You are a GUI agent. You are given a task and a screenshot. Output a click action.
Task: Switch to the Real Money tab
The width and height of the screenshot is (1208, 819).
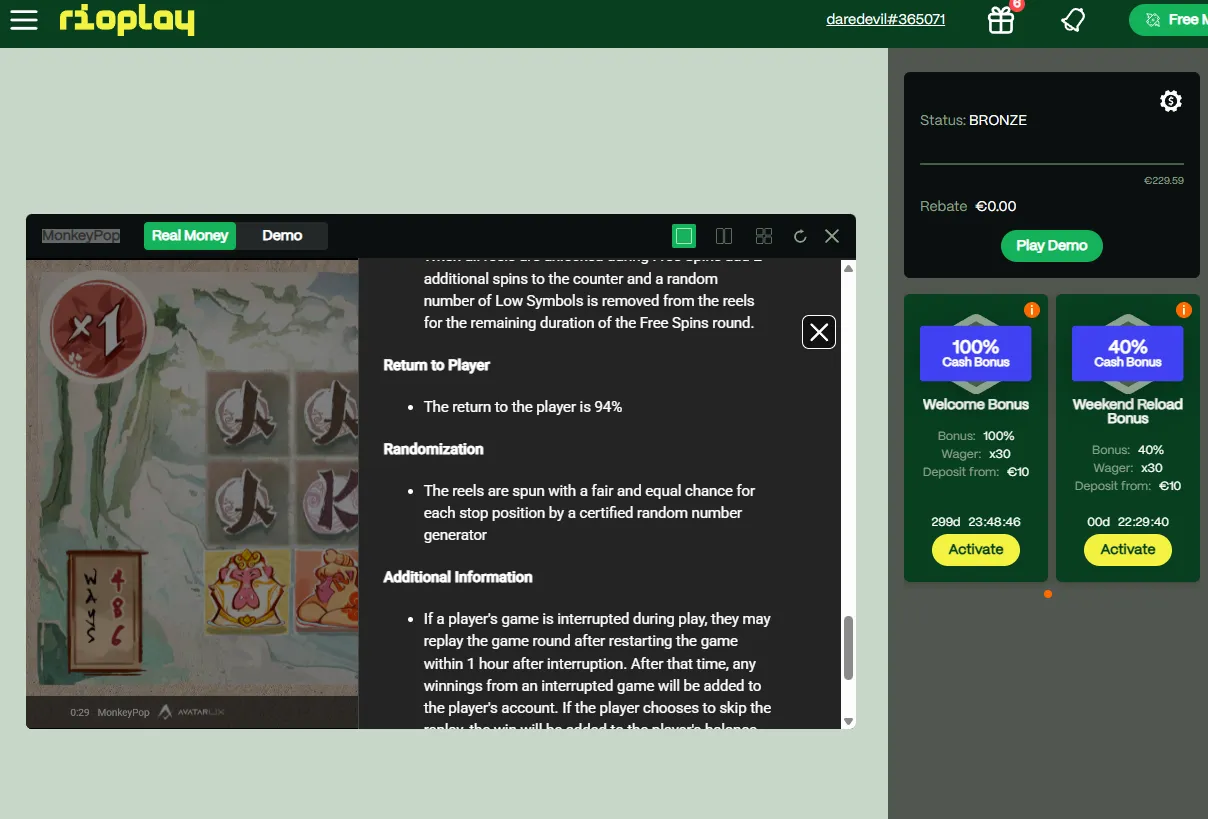tap(190, 236)
